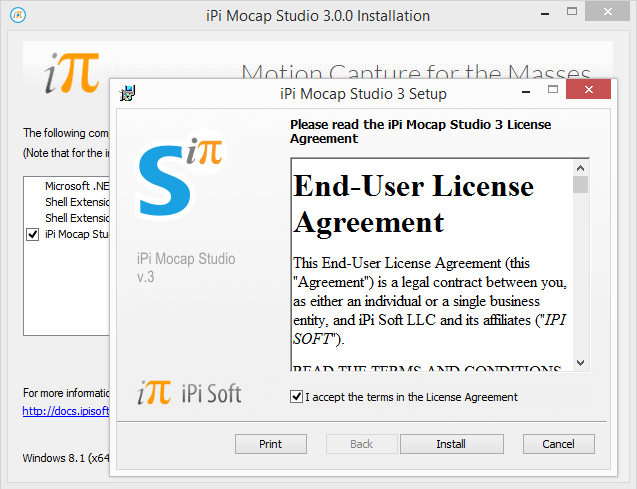Minimize the 3.0.0 Installation window
The height and width of the screenshot is (489, 637).
tap(545, 14)
